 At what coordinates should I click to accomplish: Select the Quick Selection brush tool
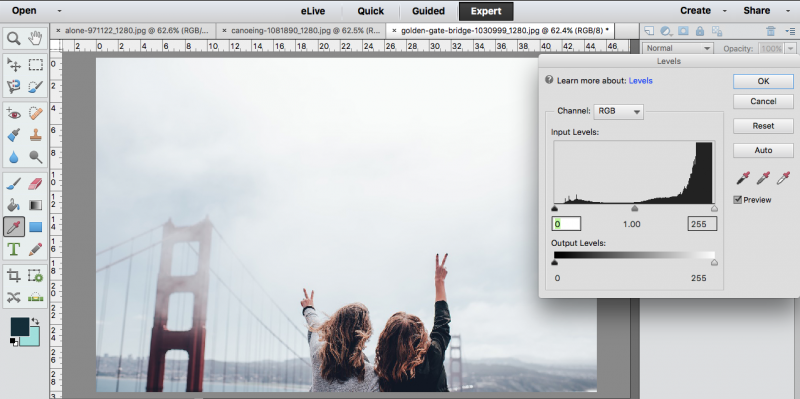pyautogui.click(x=35, y=87)
